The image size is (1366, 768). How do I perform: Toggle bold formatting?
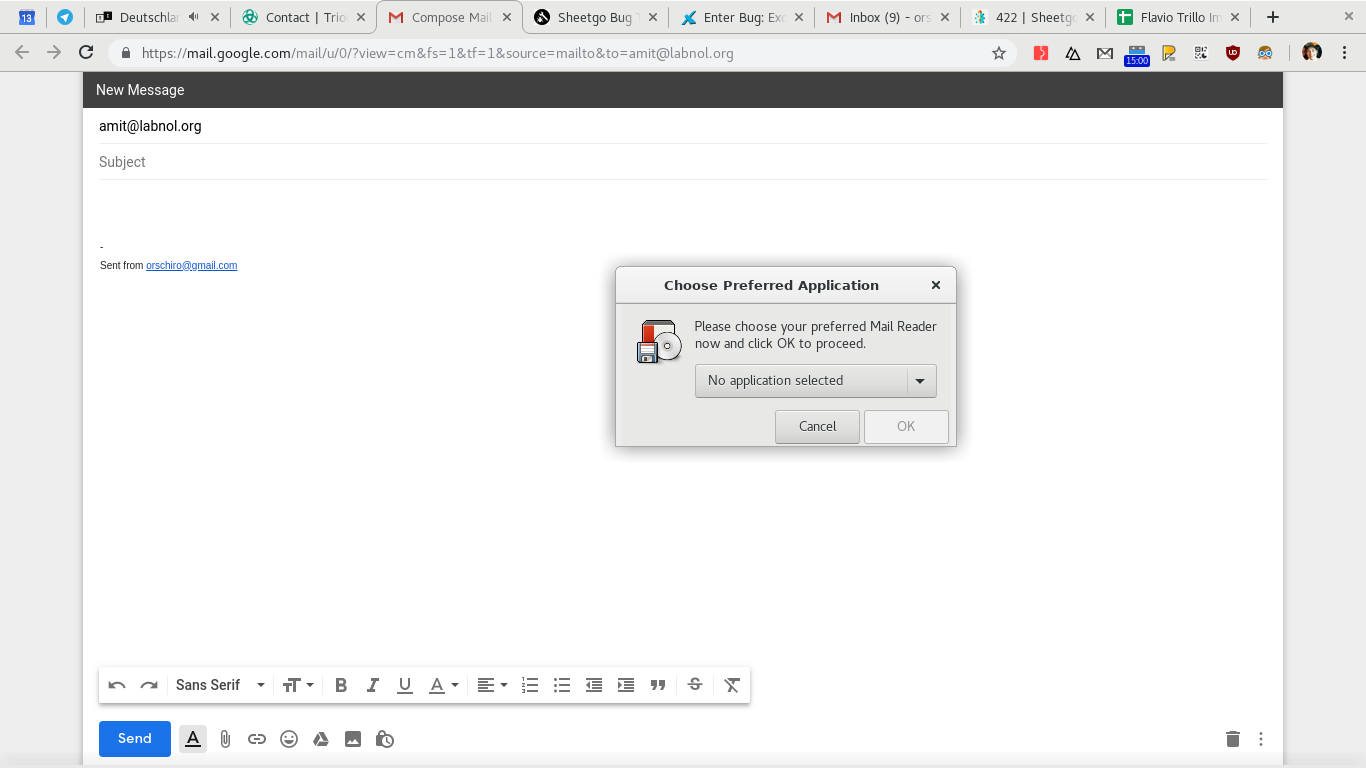(x=341, y=685)
